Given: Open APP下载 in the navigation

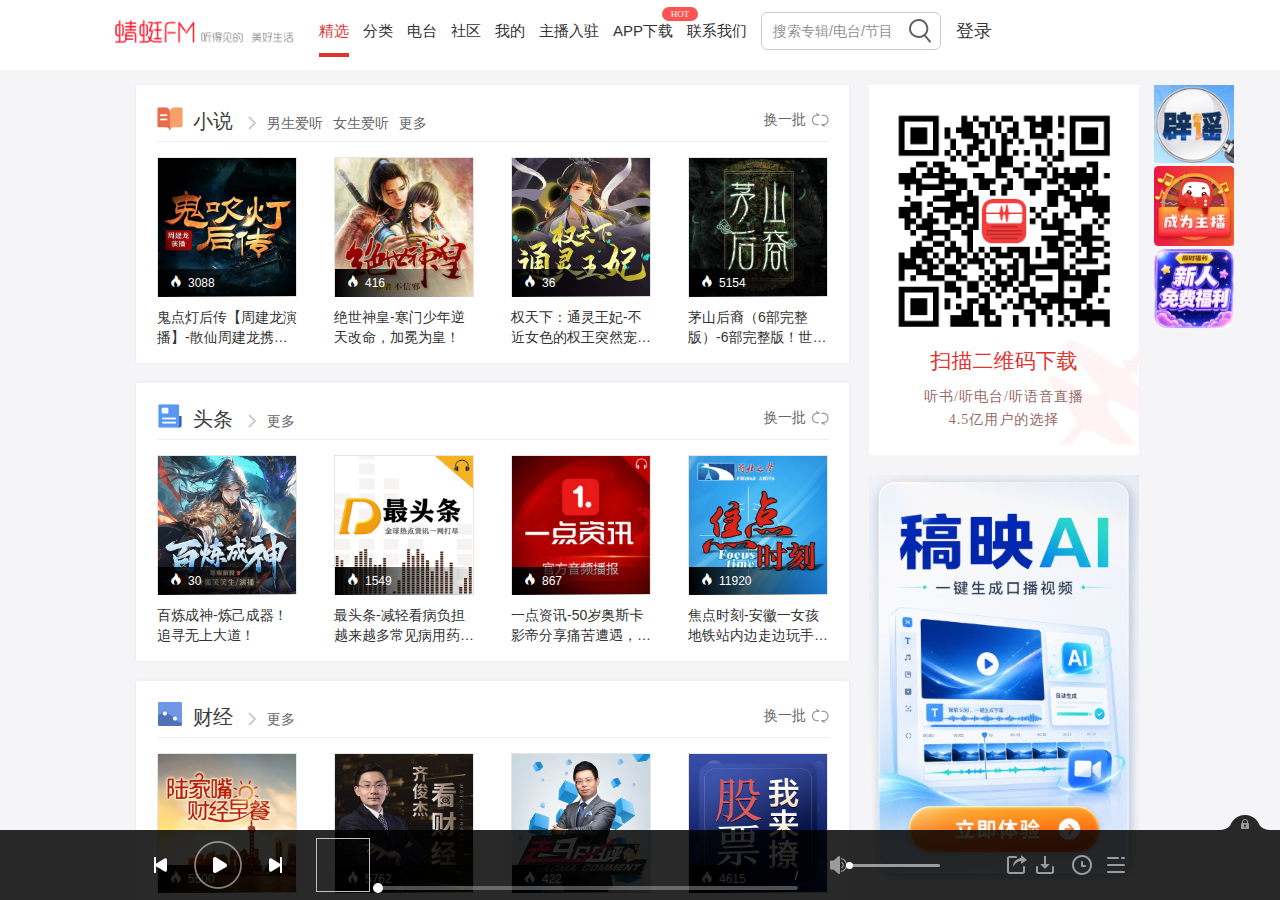Looking at the screenshot, I should point(643,31).
